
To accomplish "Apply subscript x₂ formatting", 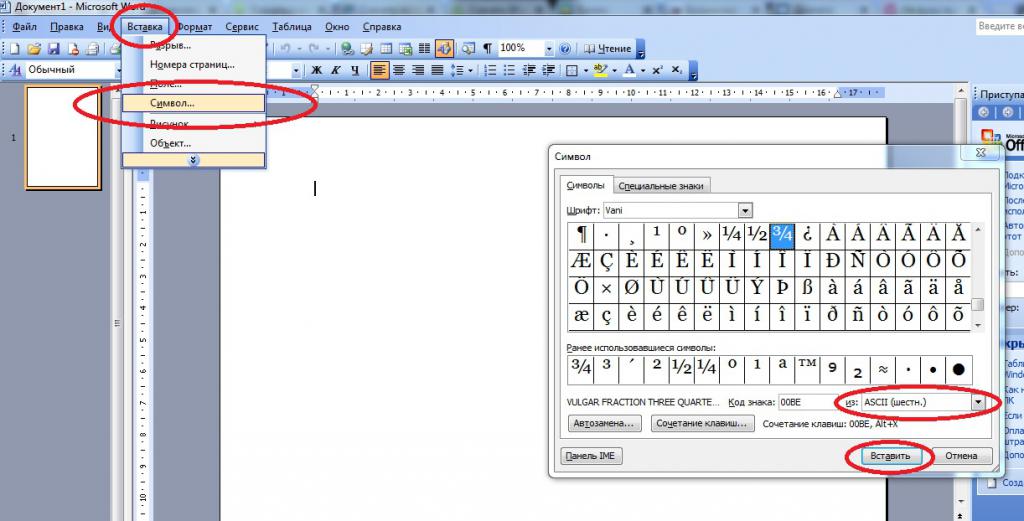I will pos(677,70).
